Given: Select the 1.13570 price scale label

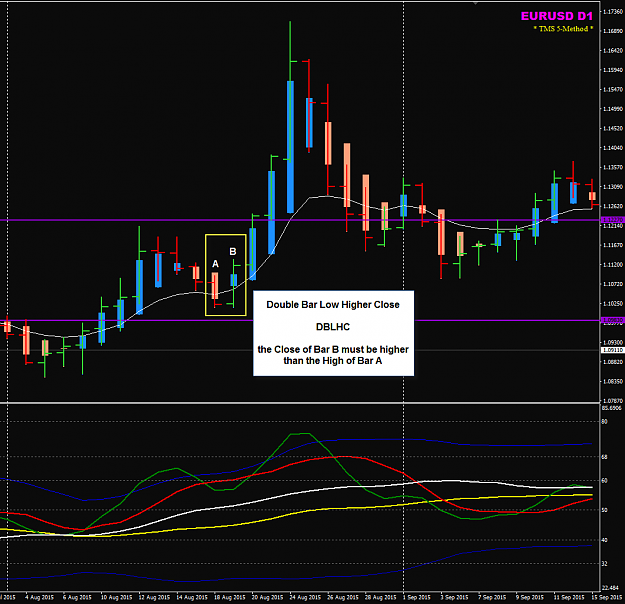Looking at the screenshot, I should [x=613, y=167].
